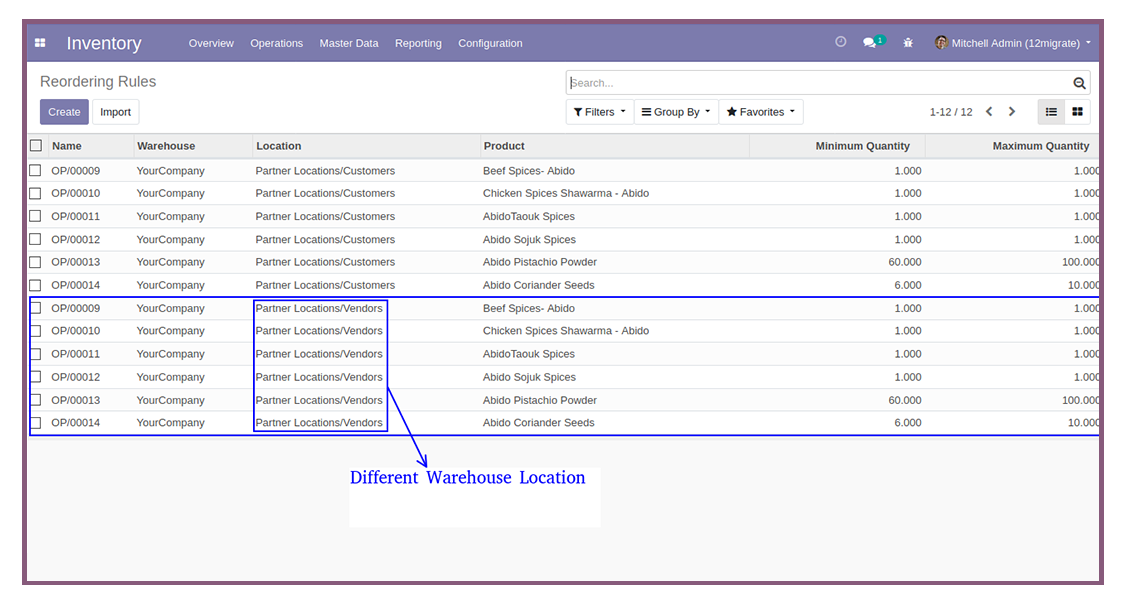This screenshot has width=1126, height=607.
Task: Open the Operations menu
Action: [276, 43]
